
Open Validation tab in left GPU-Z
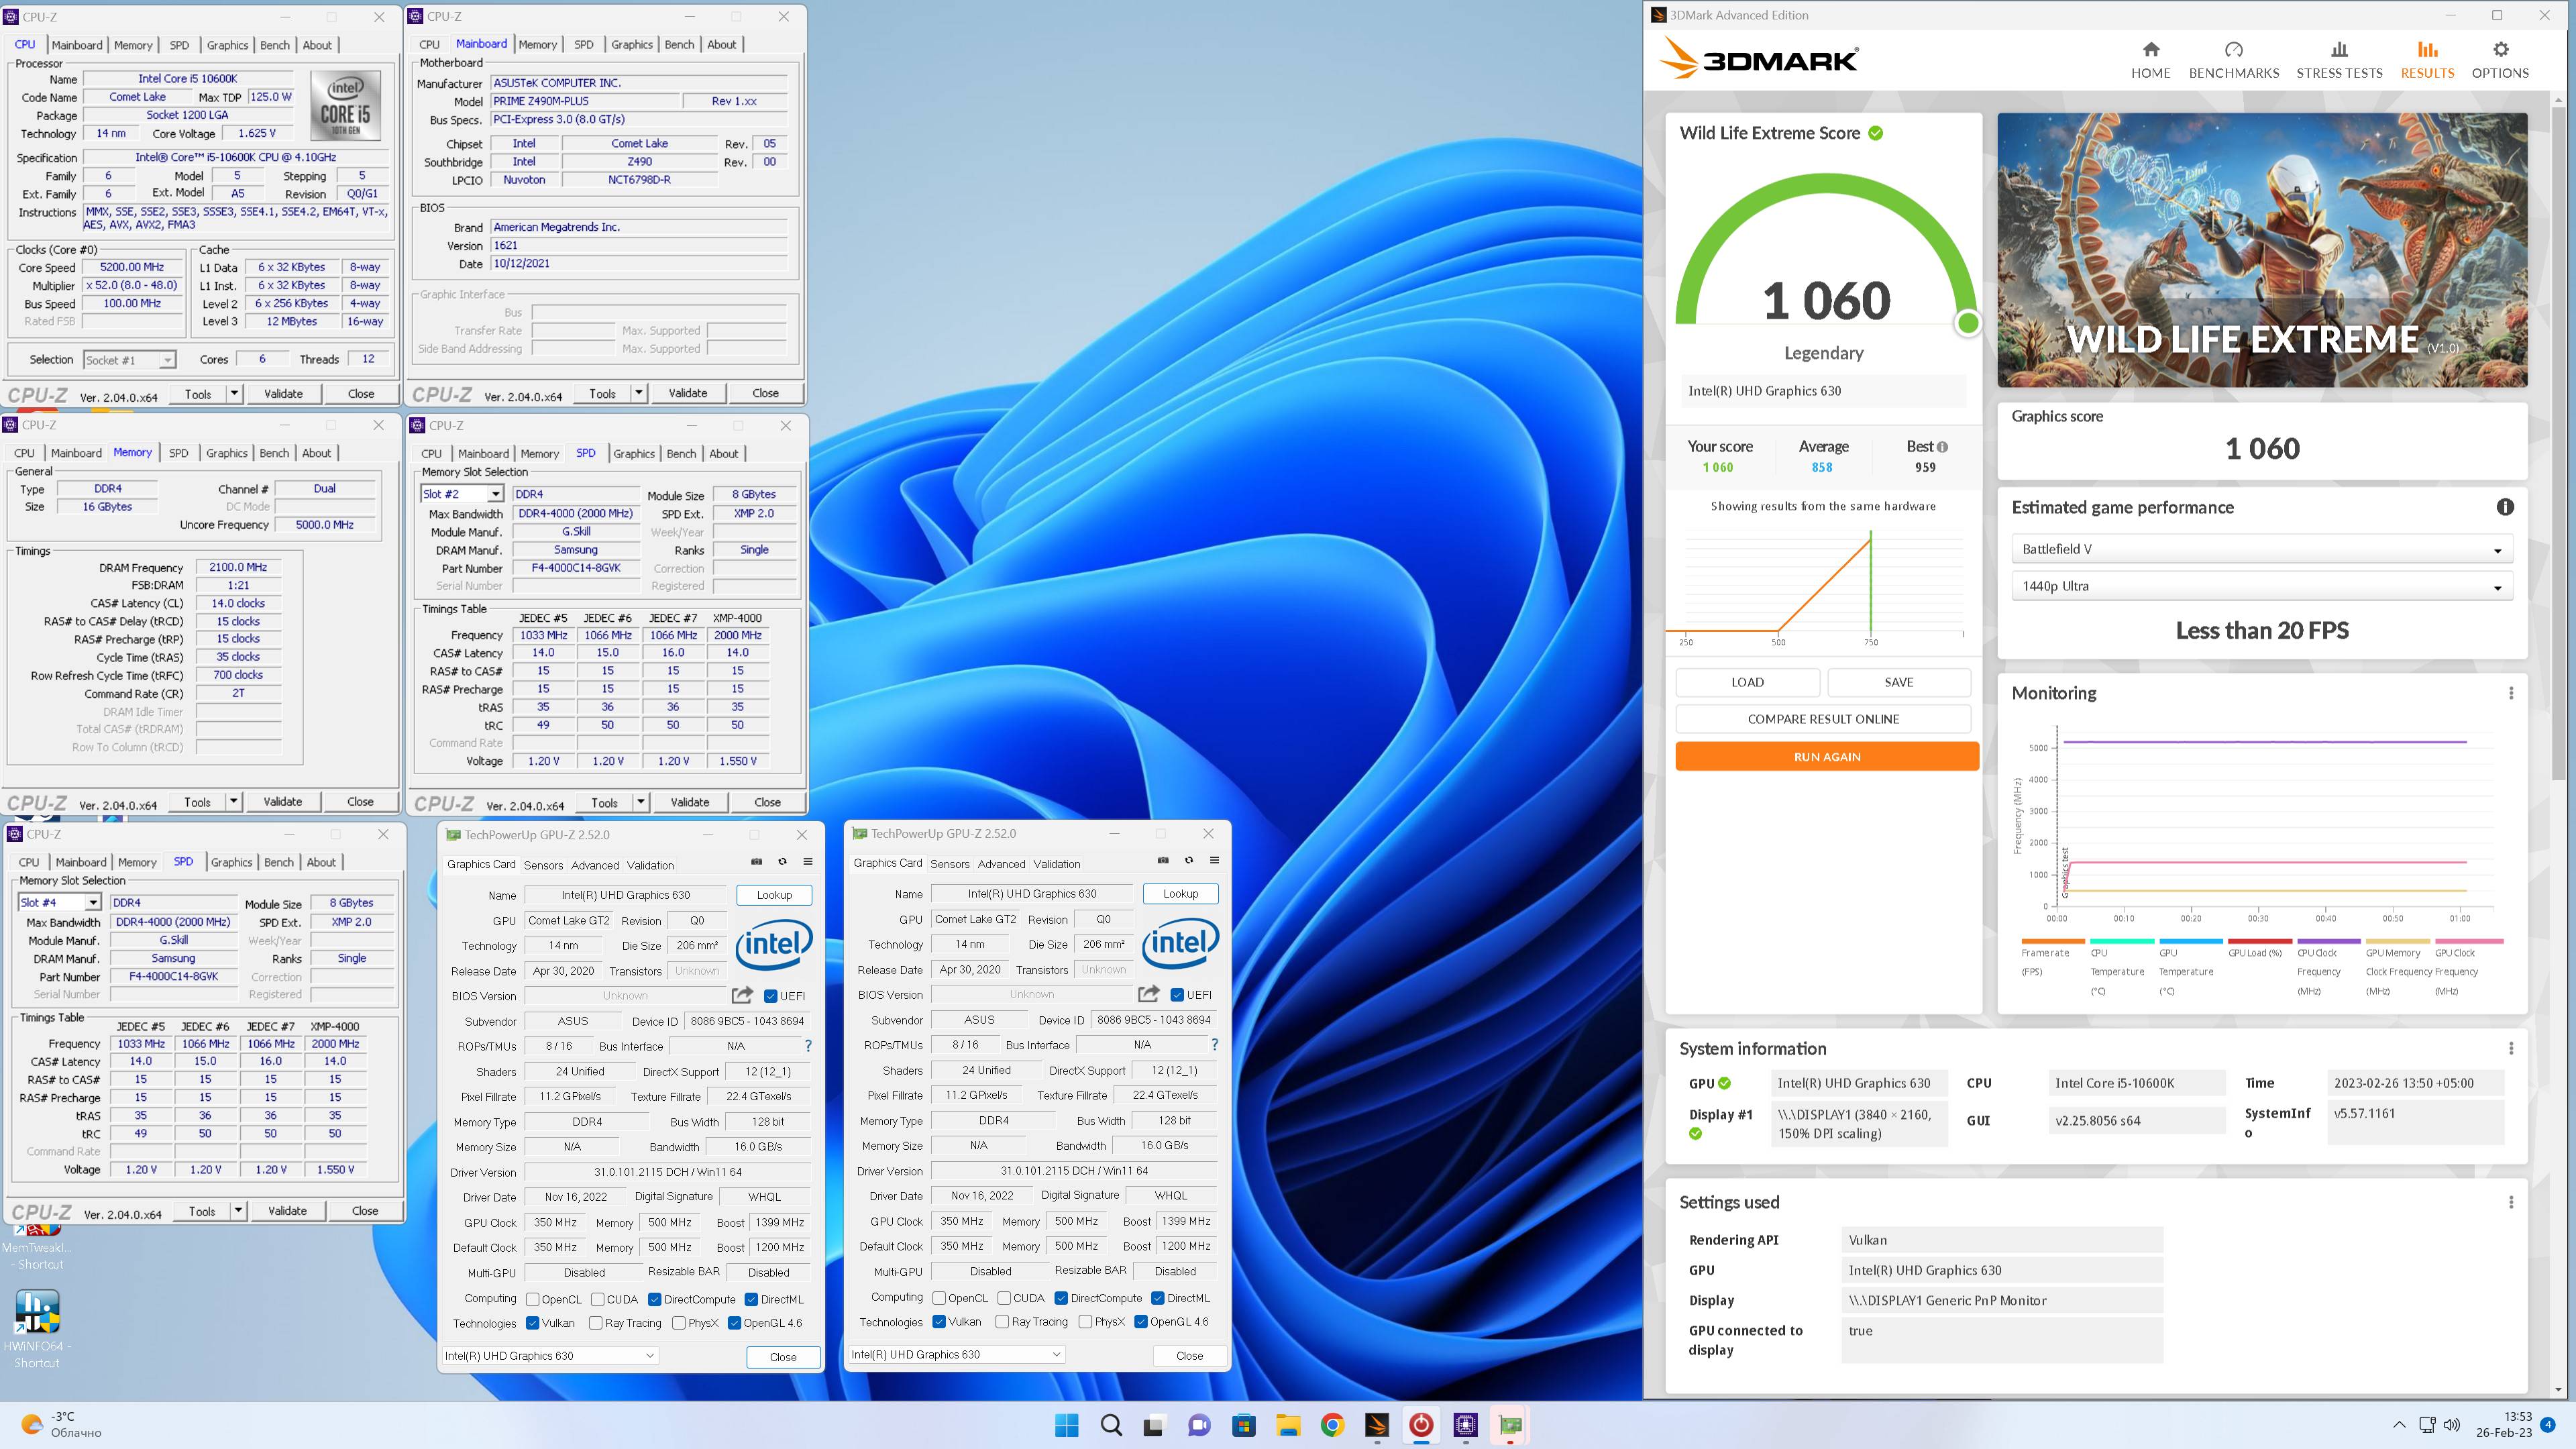pos(650,865)
